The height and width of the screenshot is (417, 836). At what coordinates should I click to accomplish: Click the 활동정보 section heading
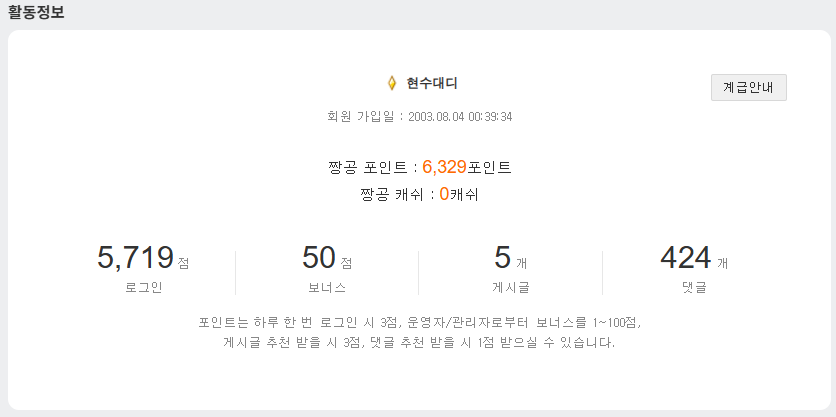[x=36, y=13]
